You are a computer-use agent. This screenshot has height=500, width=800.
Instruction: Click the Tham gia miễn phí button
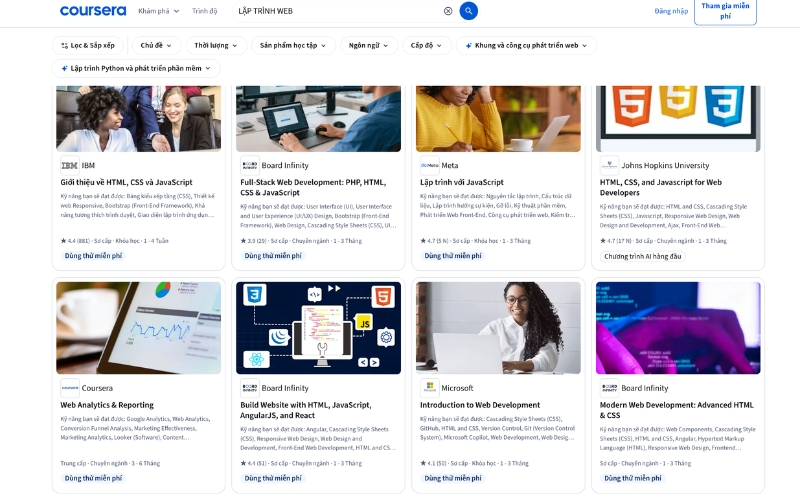[x=725, y=11]
